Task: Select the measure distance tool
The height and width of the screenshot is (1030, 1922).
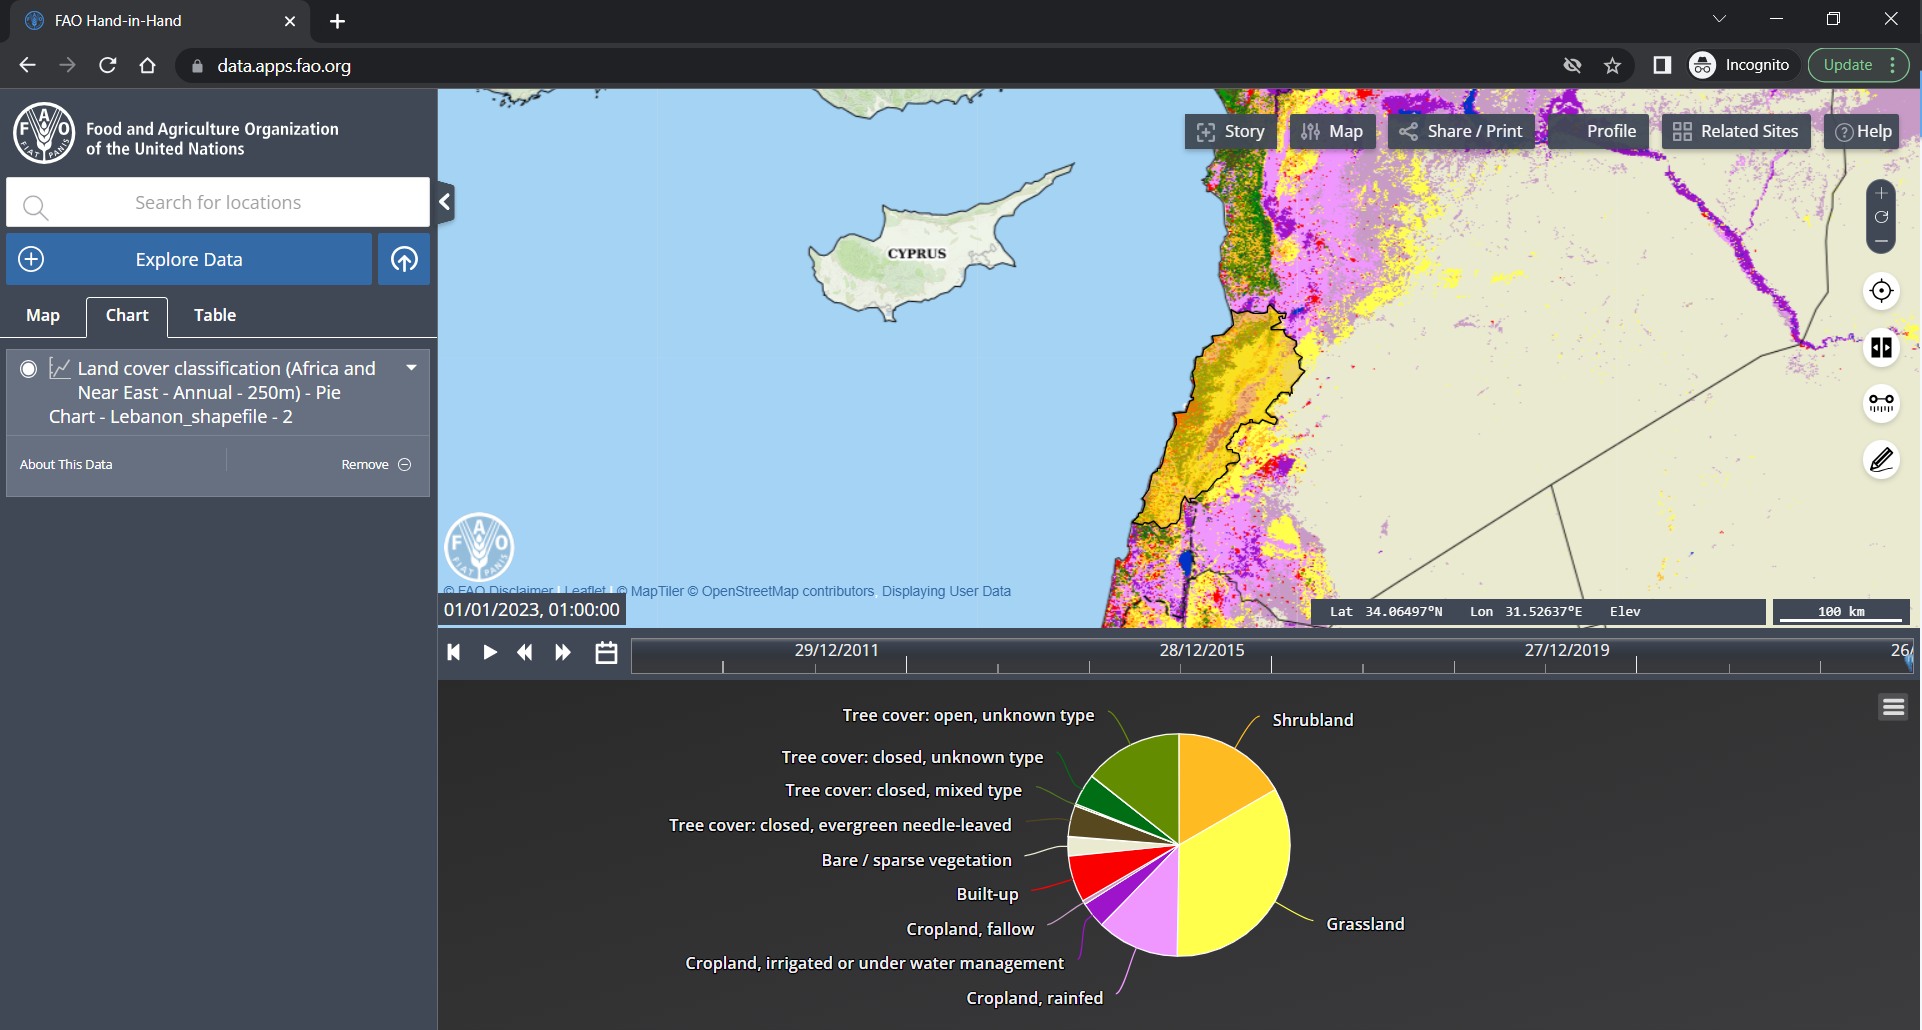Action: (x=1881, y=403)
